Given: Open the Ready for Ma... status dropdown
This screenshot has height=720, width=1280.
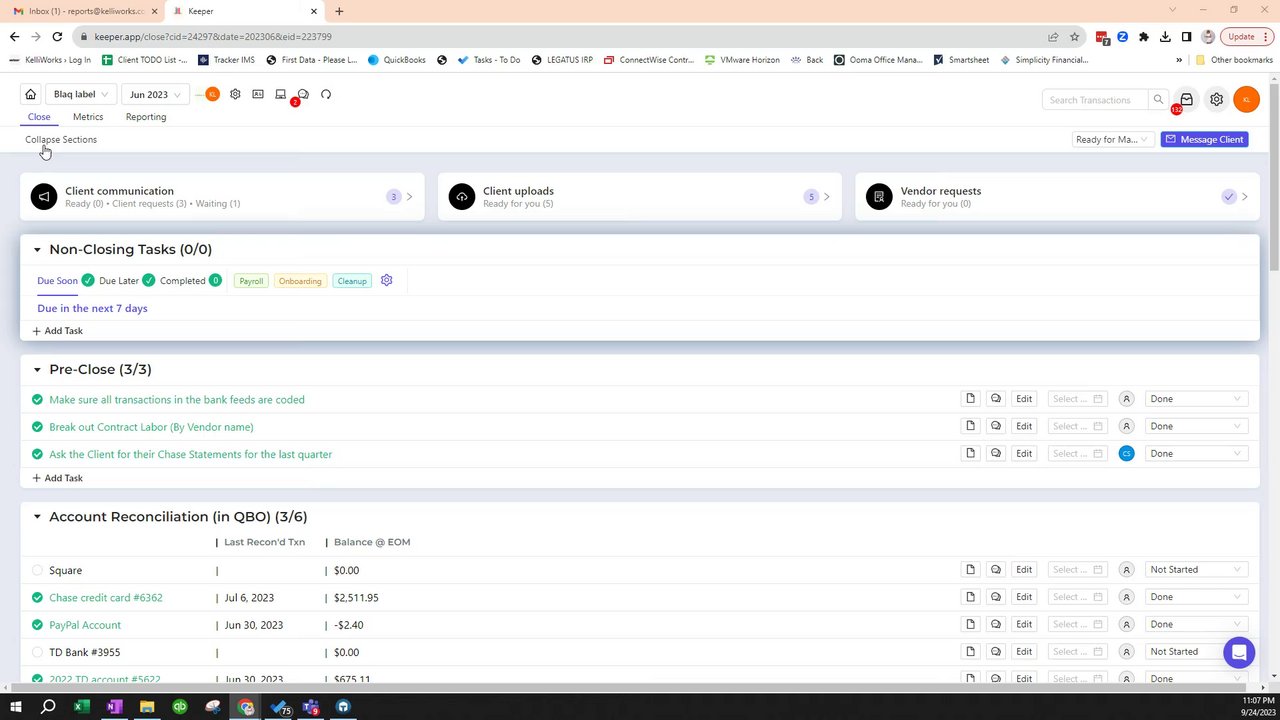Looking at the screenshot, I should 1112,139.
